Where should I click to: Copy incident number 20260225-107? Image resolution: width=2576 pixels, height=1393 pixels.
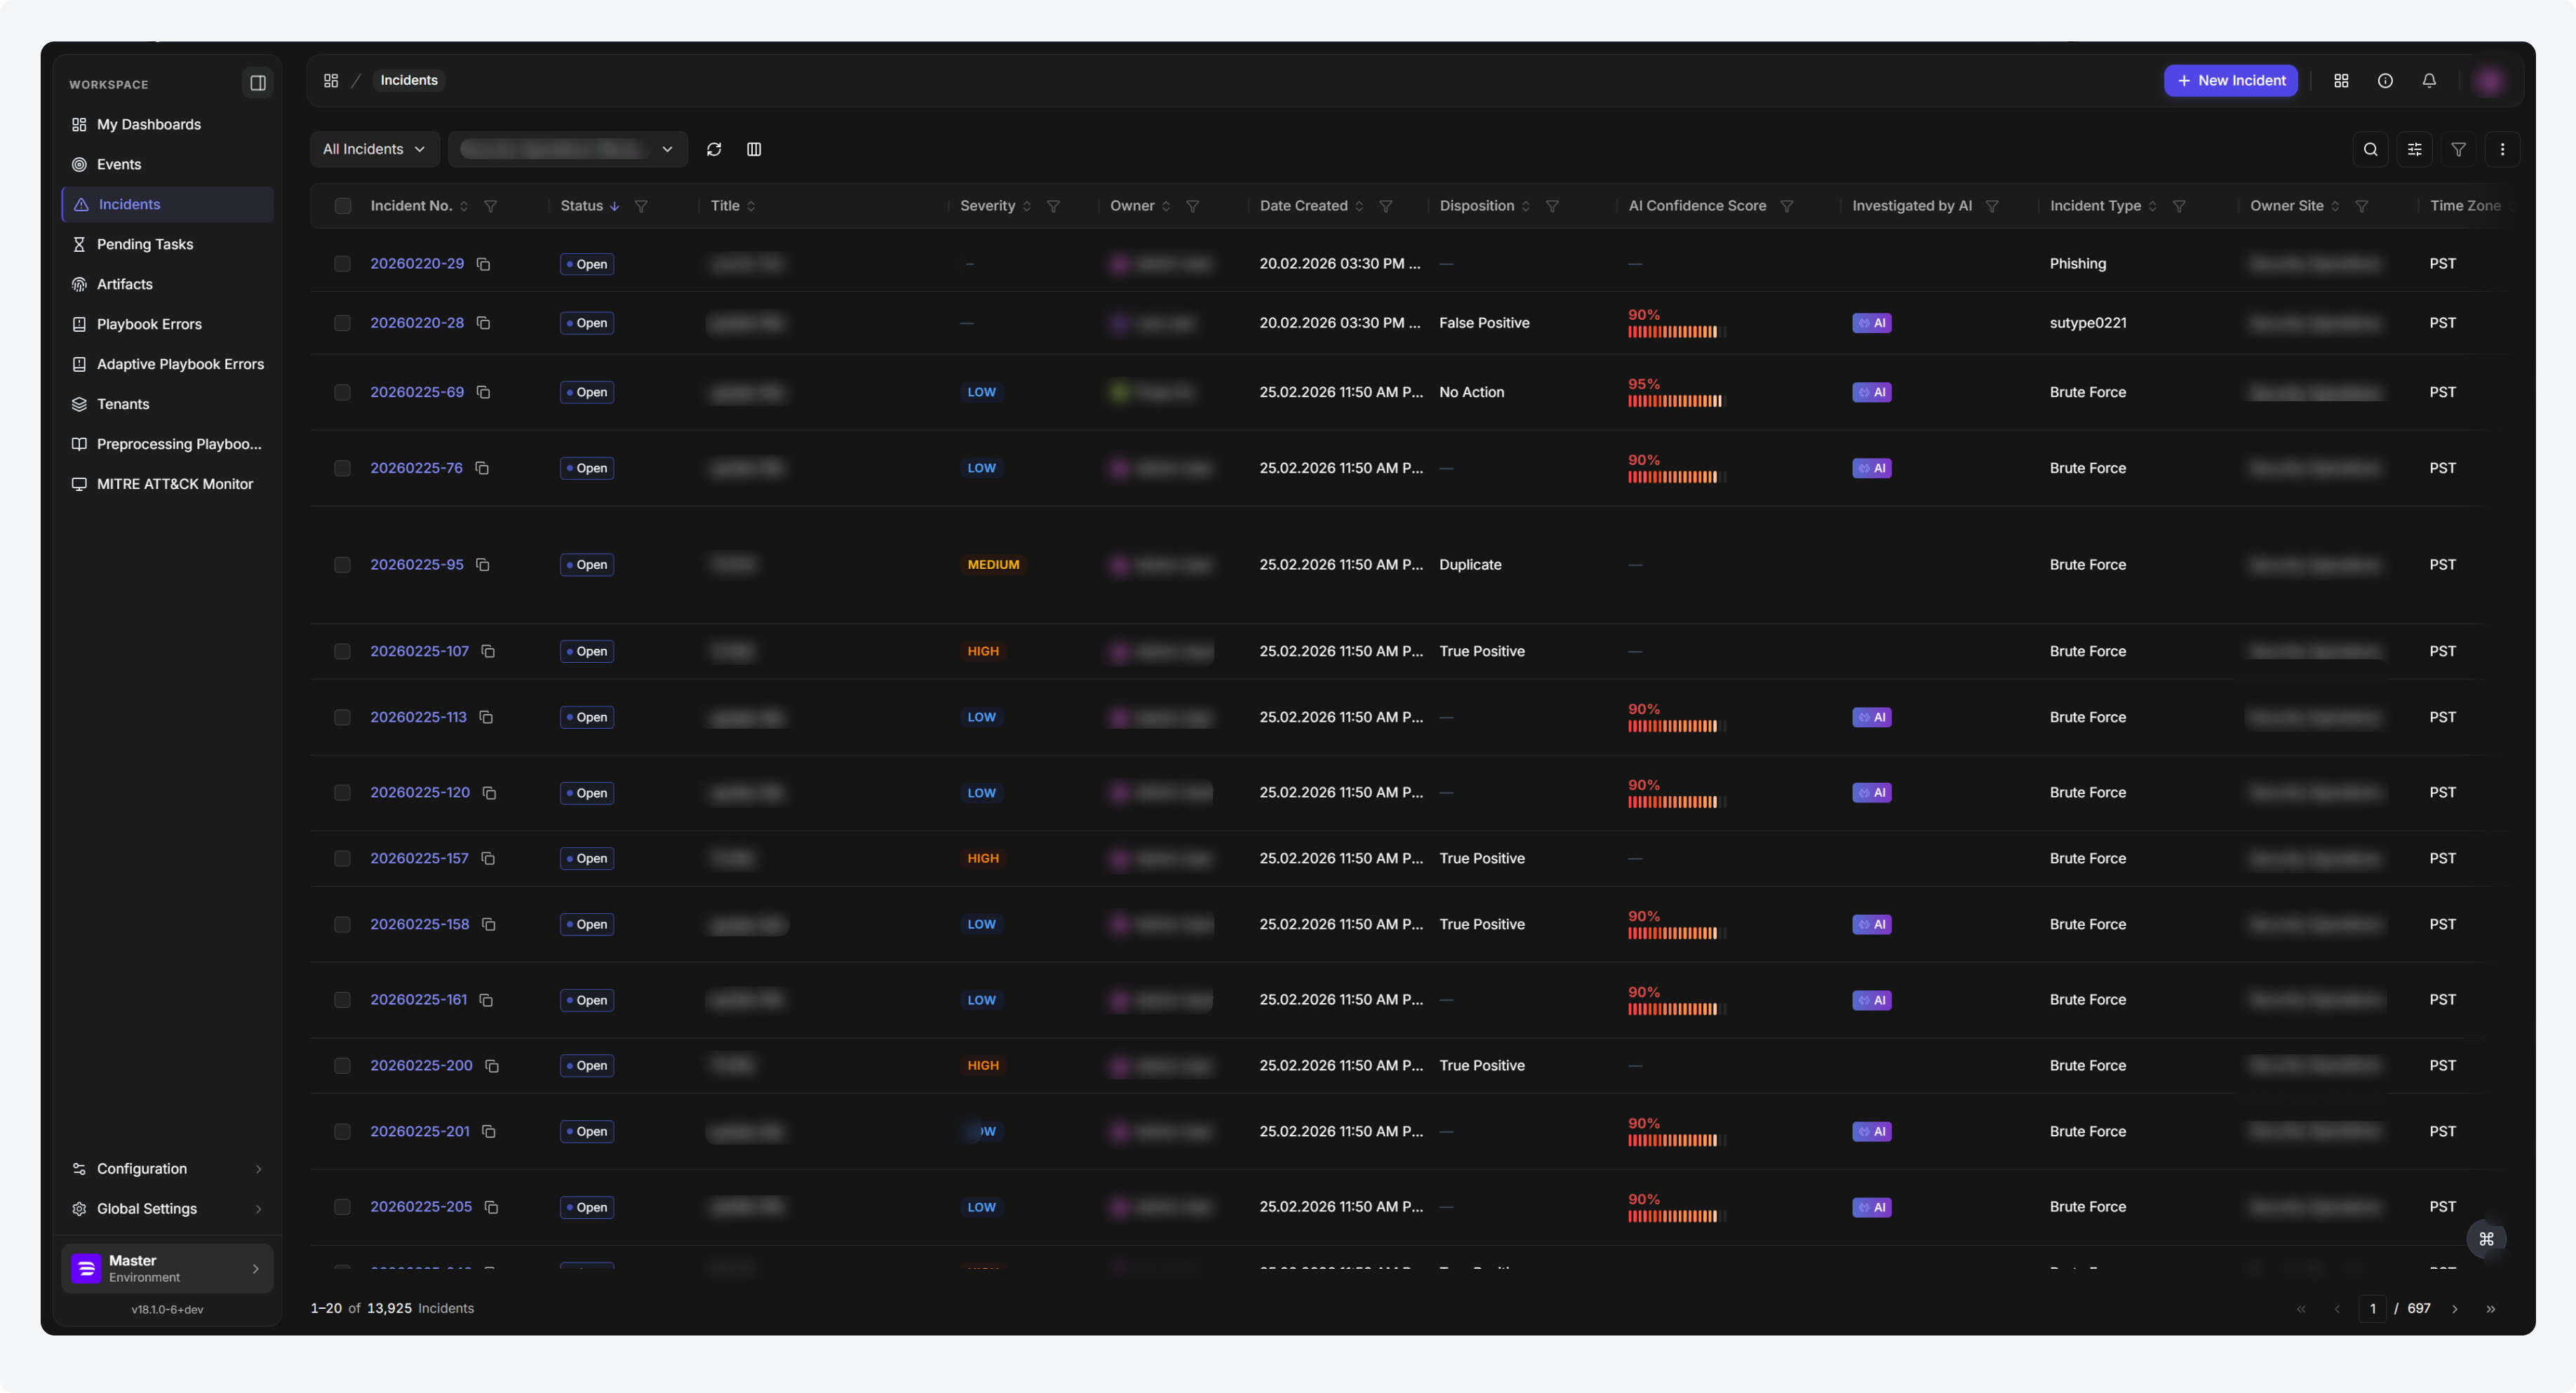click(488, 651)
